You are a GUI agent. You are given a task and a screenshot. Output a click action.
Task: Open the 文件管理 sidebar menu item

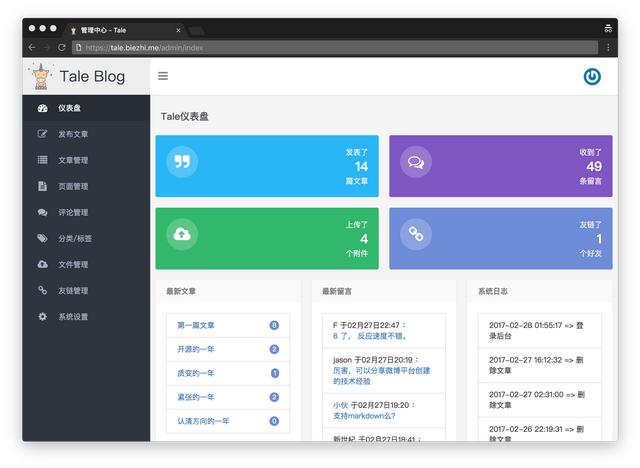point(86,264)
